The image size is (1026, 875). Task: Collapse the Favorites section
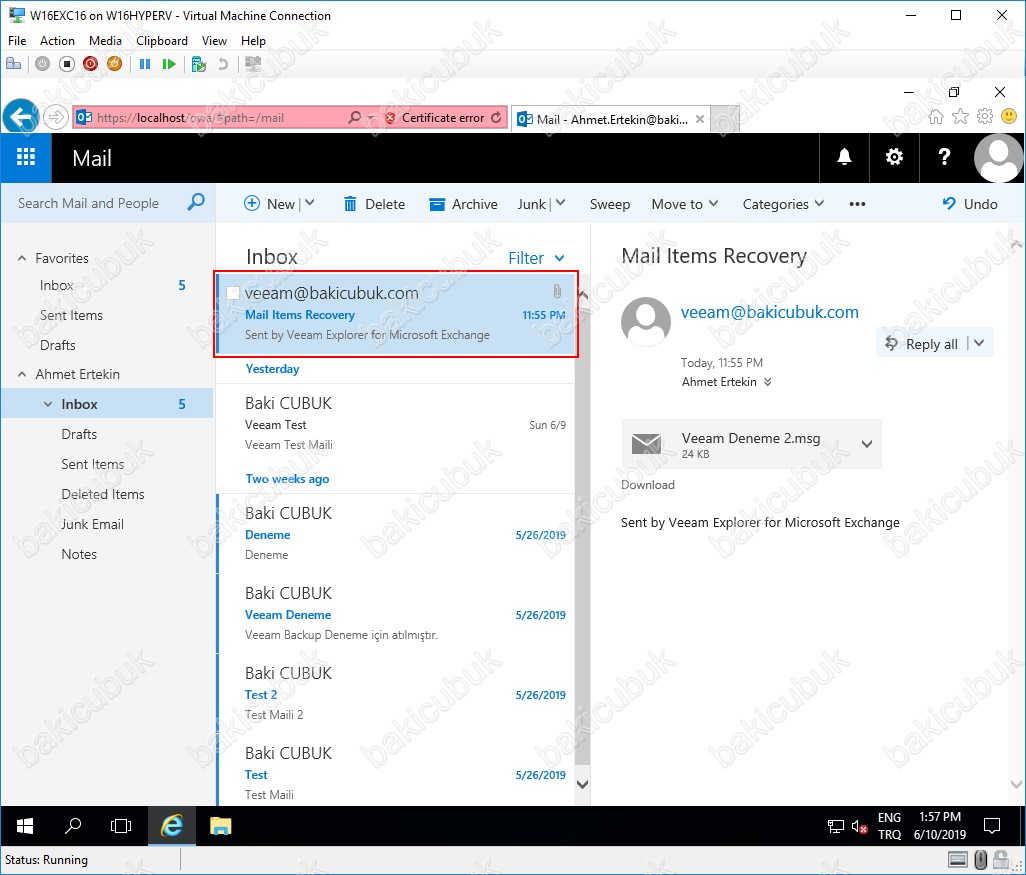pyautogui.click(x=22, y=259)
